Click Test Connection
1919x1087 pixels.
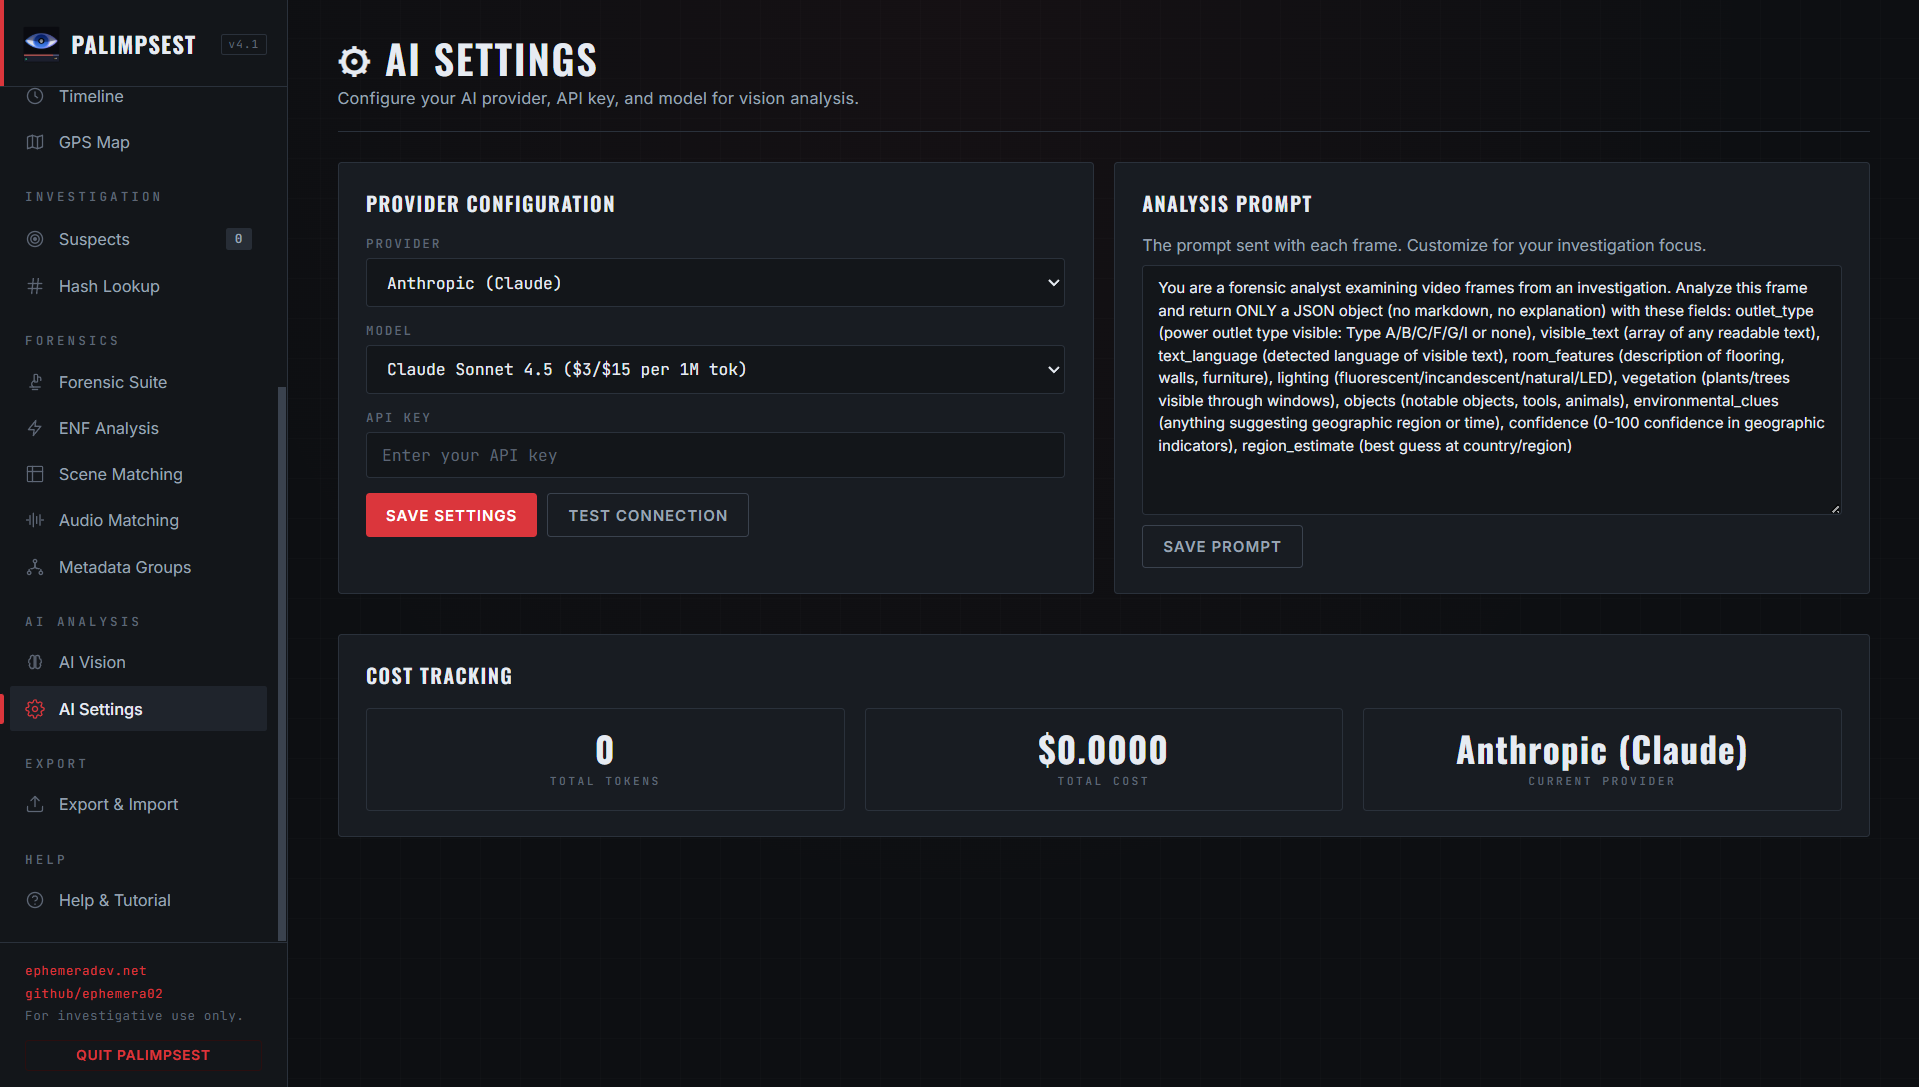pyautogui.click(x=648, y=515)
